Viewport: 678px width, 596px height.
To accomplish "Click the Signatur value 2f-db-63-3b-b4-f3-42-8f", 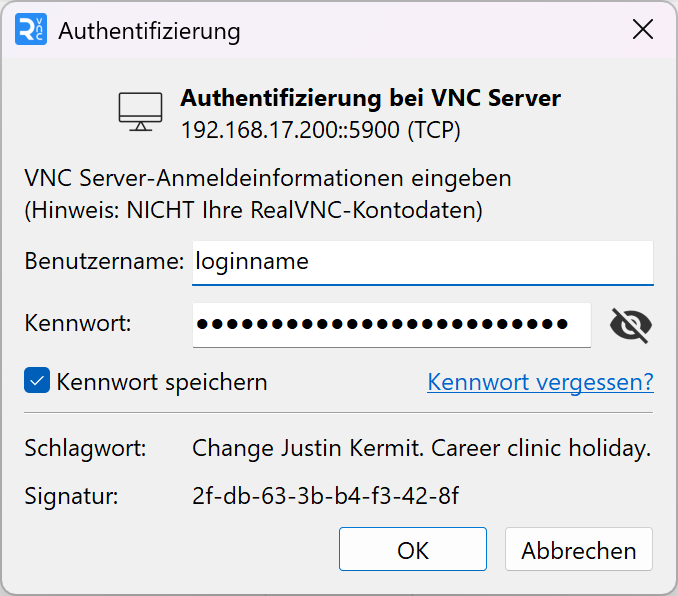I will (x=325, y=495).
